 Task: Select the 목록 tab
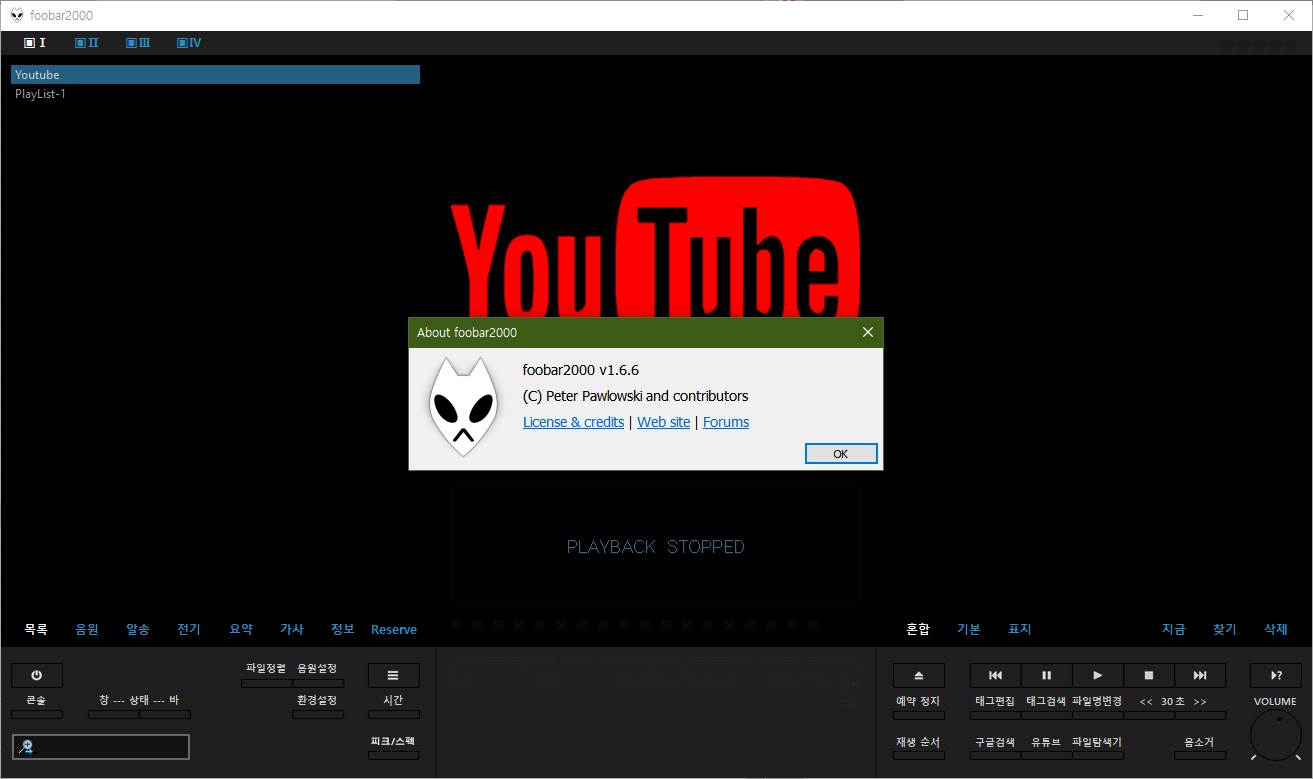click(x=36, y=629)
